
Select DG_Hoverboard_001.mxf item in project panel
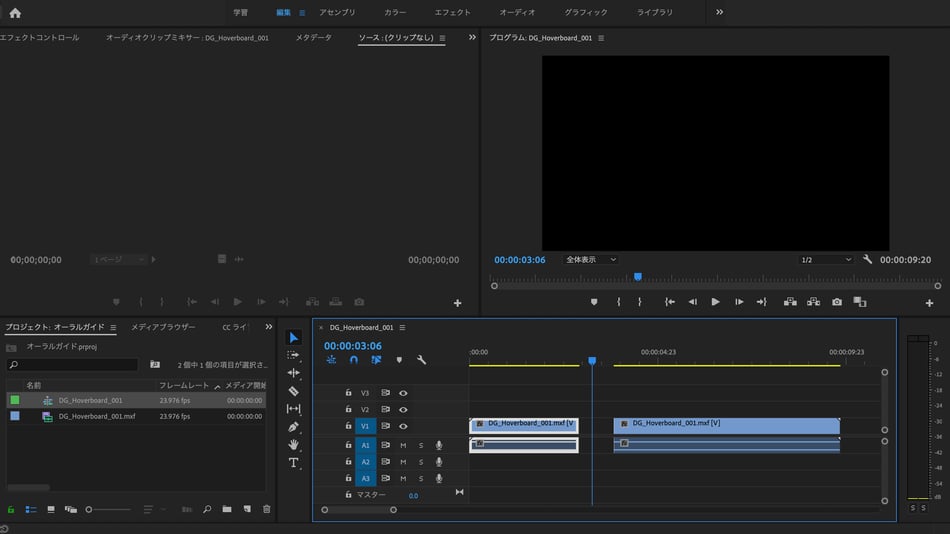pos(96,416)
